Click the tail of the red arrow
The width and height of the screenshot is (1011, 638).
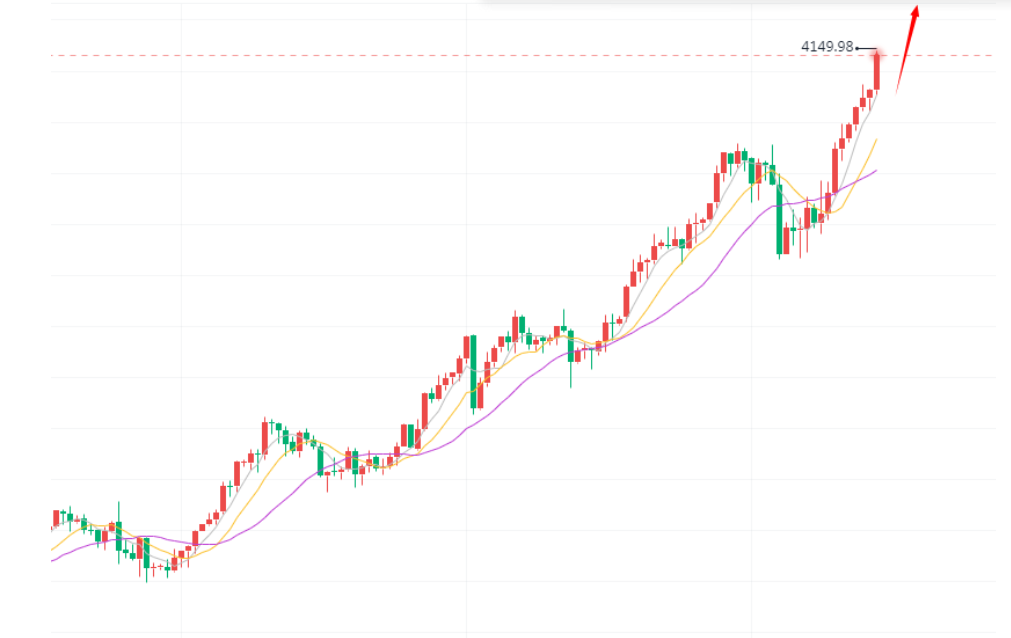896,93
